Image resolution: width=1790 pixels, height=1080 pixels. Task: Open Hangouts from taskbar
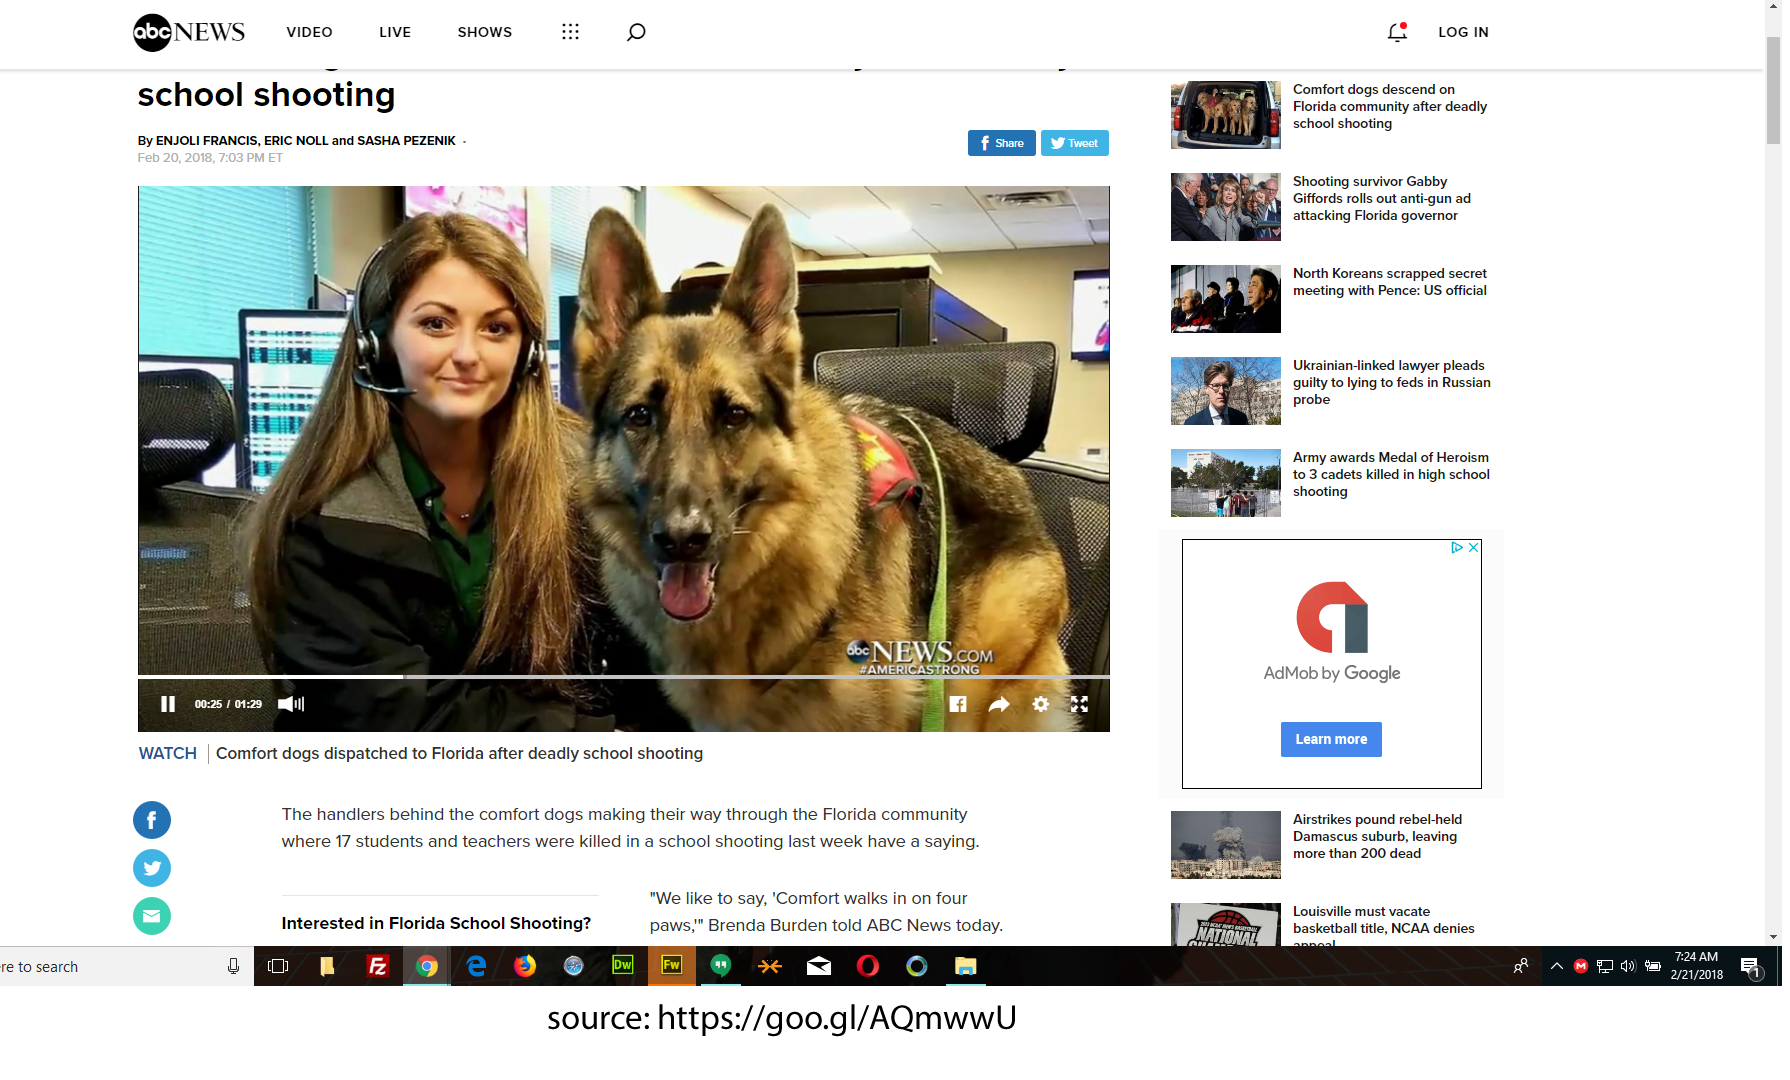[x=721, y=966]
